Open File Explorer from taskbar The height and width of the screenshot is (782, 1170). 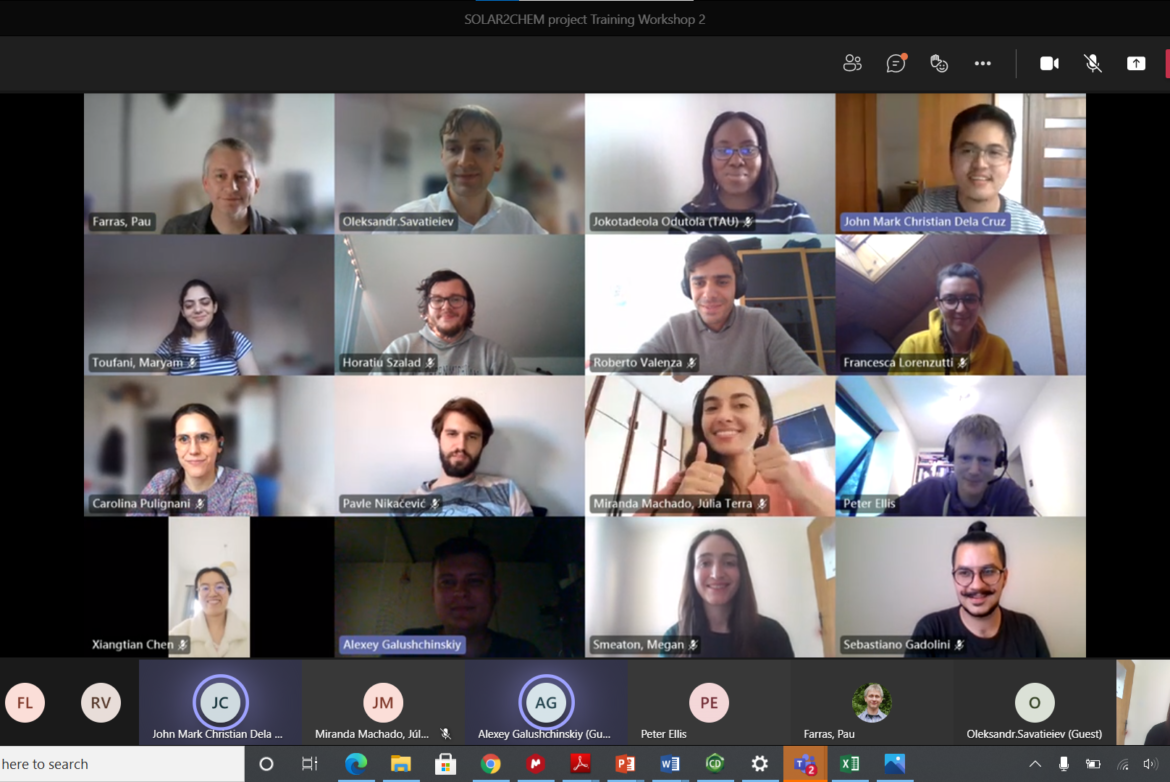click(x=401, y=764)
